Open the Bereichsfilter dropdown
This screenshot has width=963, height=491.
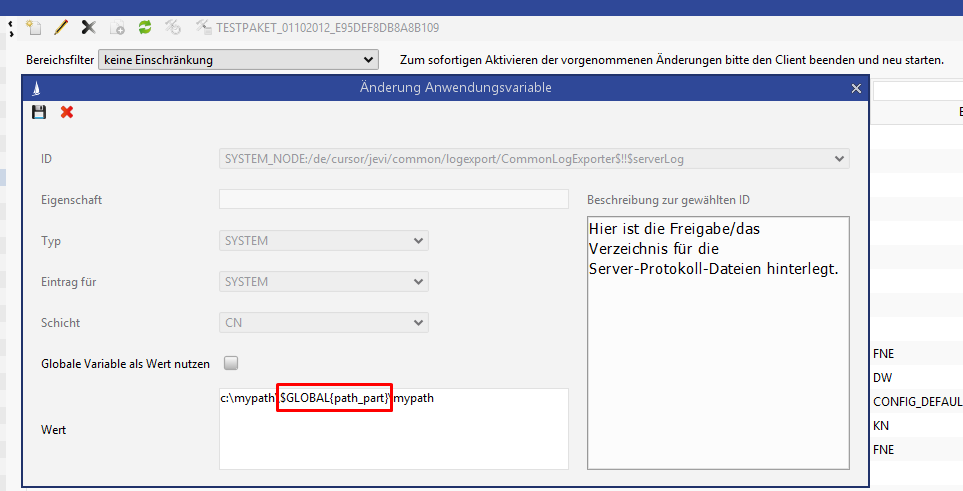[238, 60]
